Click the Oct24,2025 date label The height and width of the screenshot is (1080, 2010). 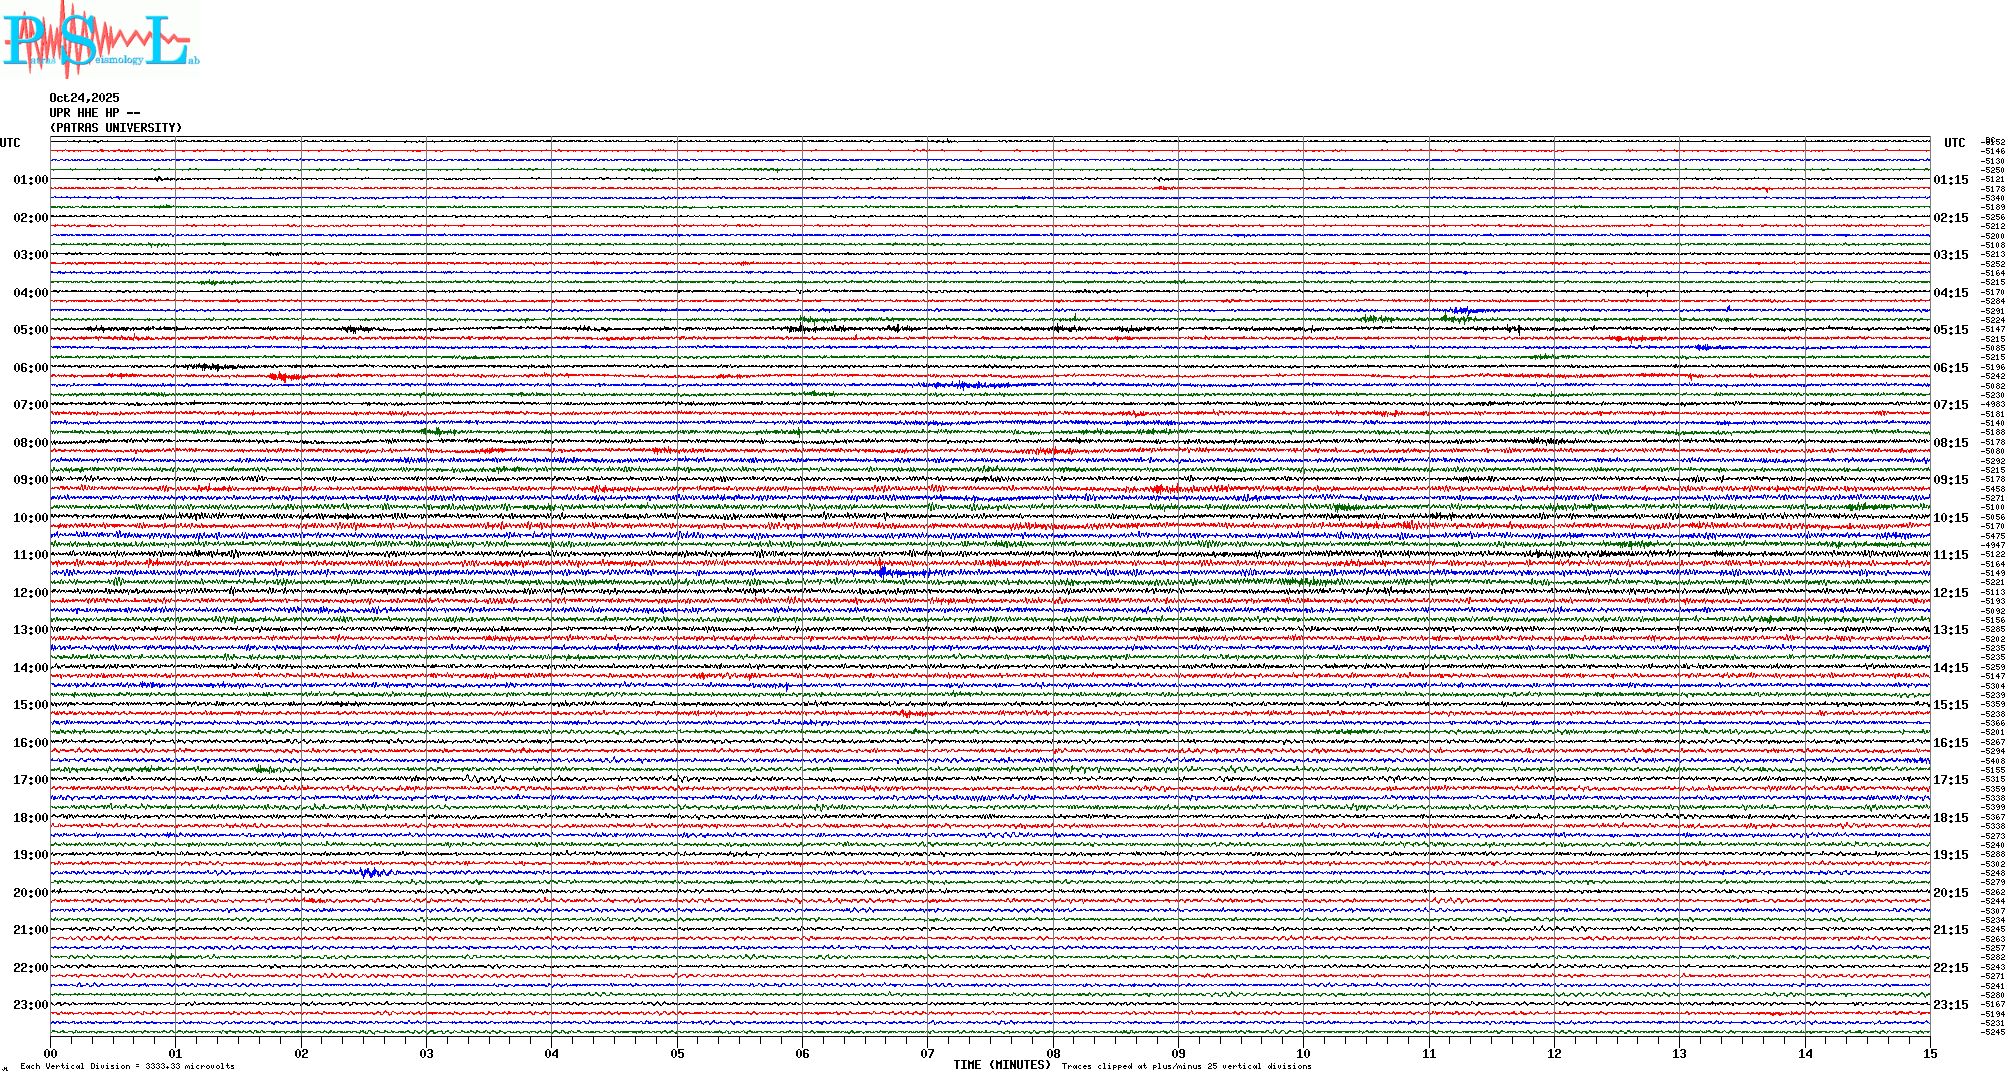coord(84,98)
